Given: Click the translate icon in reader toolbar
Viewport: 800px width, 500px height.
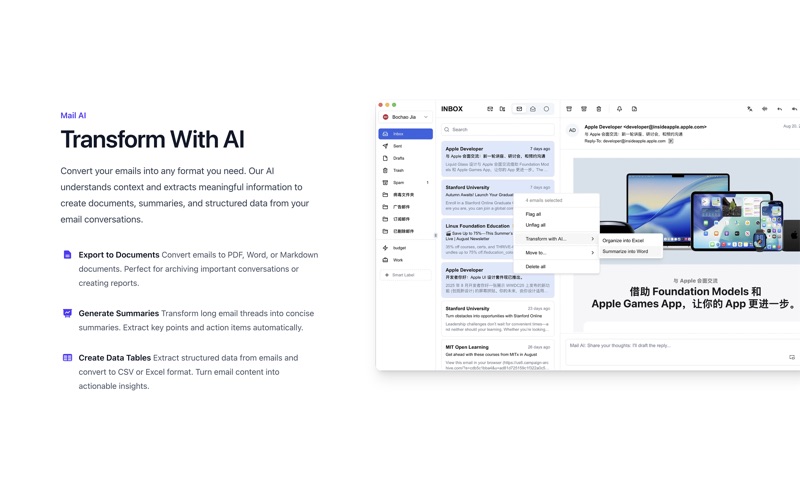Looking at the screenshot, I should pos(749,109).
